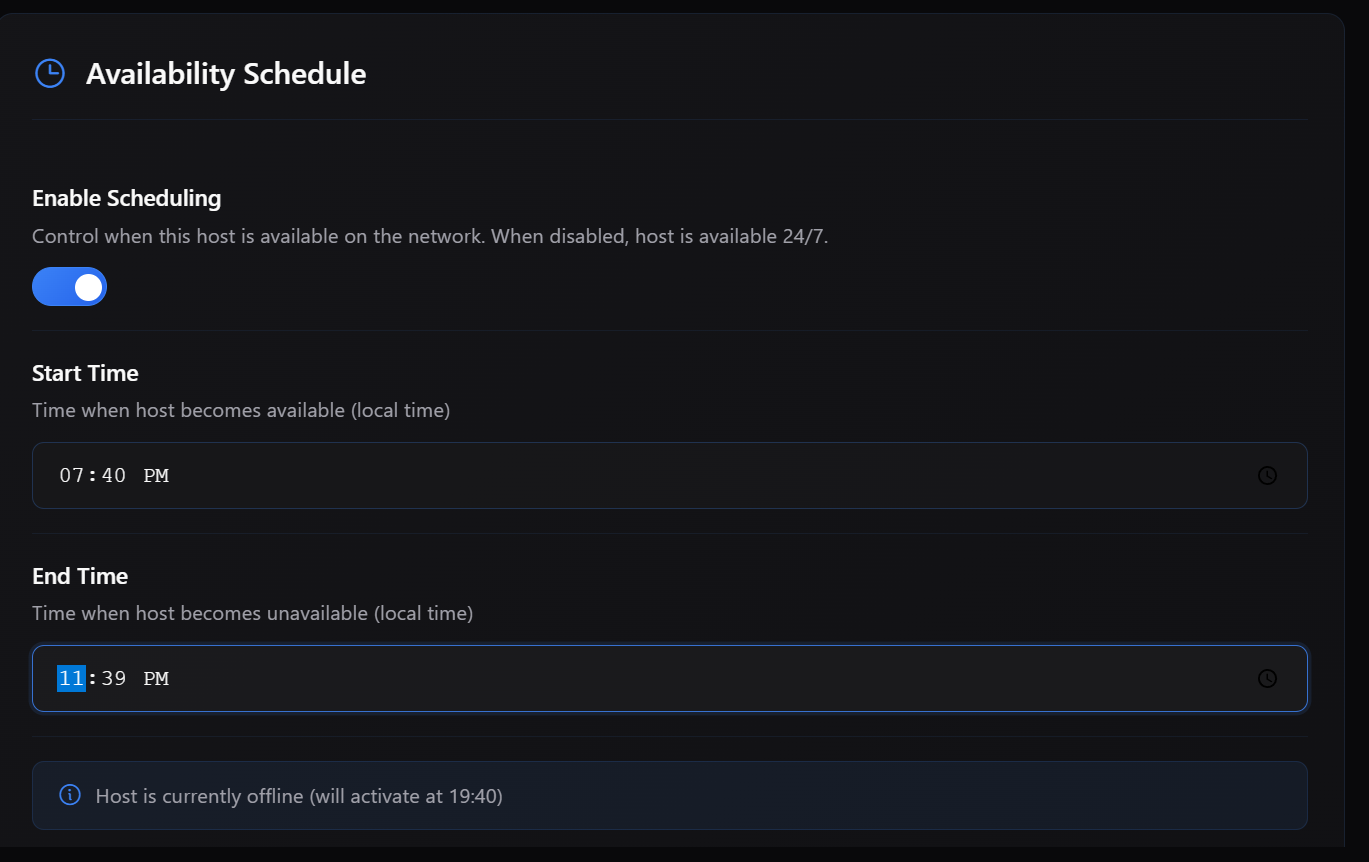
Task: Click the Enable Scheduling switch knob
Action: click(86, 286)
